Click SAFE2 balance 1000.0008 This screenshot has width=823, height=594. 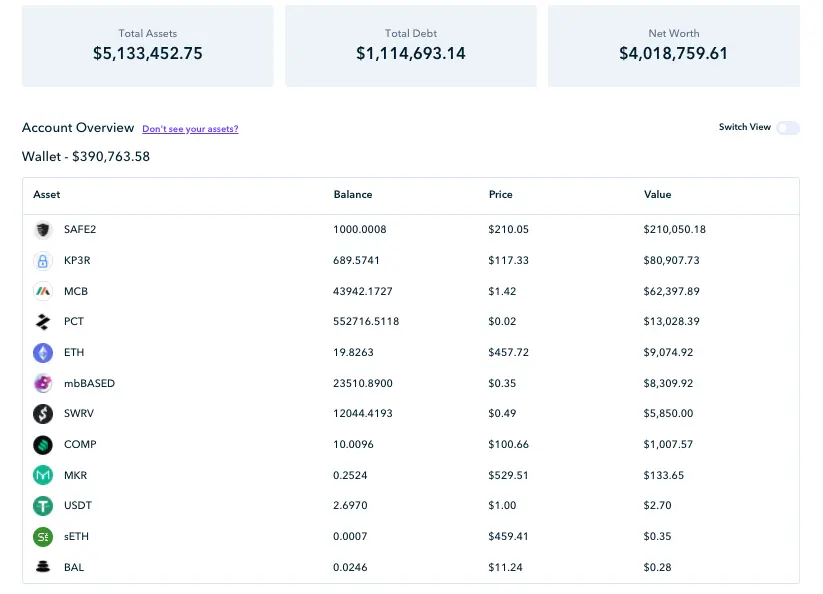tap(360, 229)
